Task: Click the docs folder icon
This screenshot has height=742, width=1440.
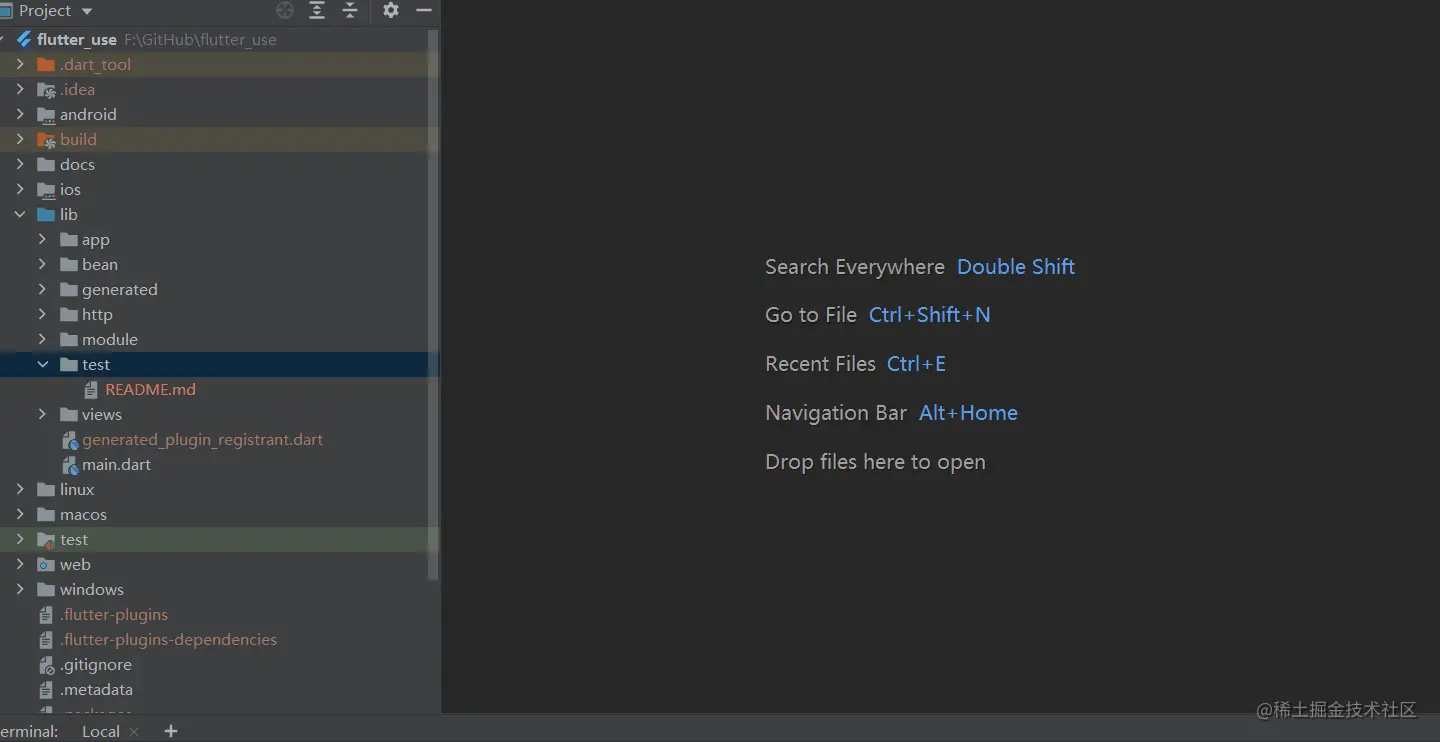Action: point(45,165)
